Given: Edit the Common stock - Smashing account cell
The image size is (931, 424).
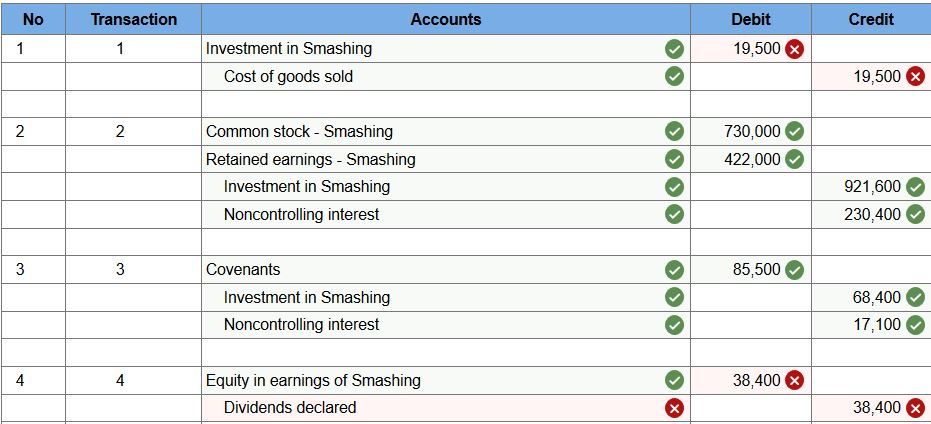Looking at the screenshot, I should click(445, 131).
